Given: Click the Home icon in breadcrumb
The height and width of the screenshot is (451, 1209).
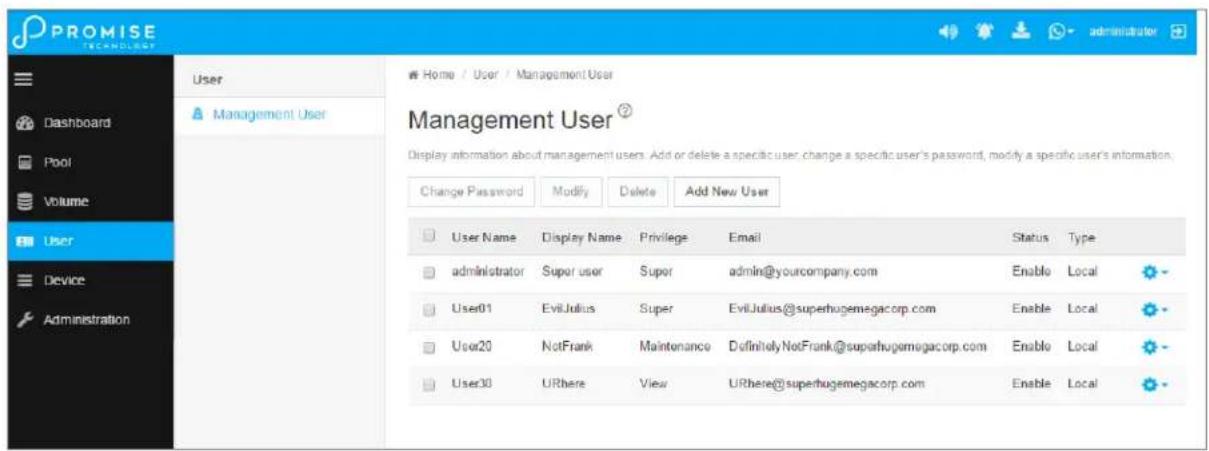Looking at the screenshot, I should [x=413, y=74].
